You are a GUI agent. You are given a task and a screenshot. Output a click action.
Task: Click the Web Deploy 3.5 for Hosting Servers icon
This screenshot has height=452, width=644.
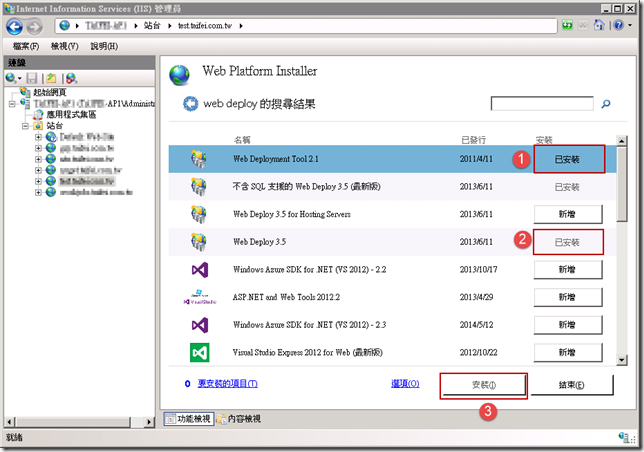click(x=199, y=214)
